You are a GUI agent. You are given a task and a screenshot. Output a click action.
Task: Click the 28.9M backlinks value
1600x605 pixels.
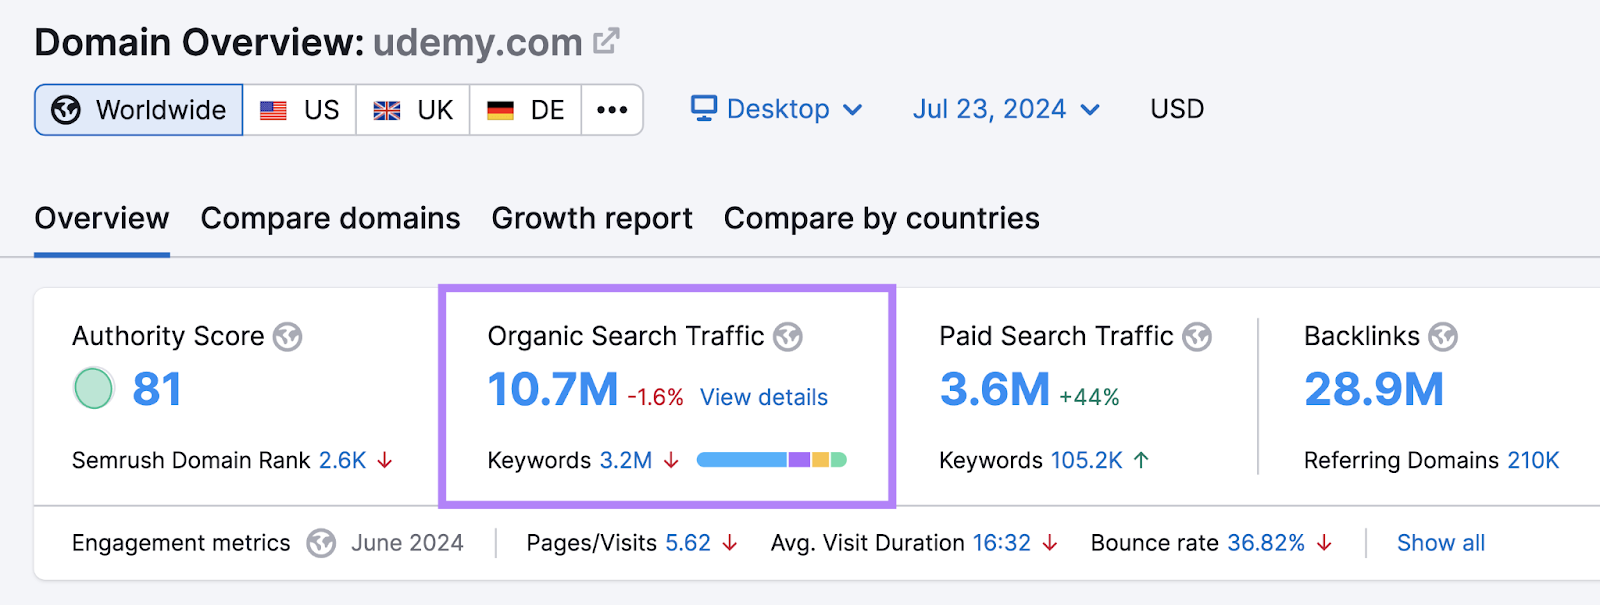[1374, 389]
